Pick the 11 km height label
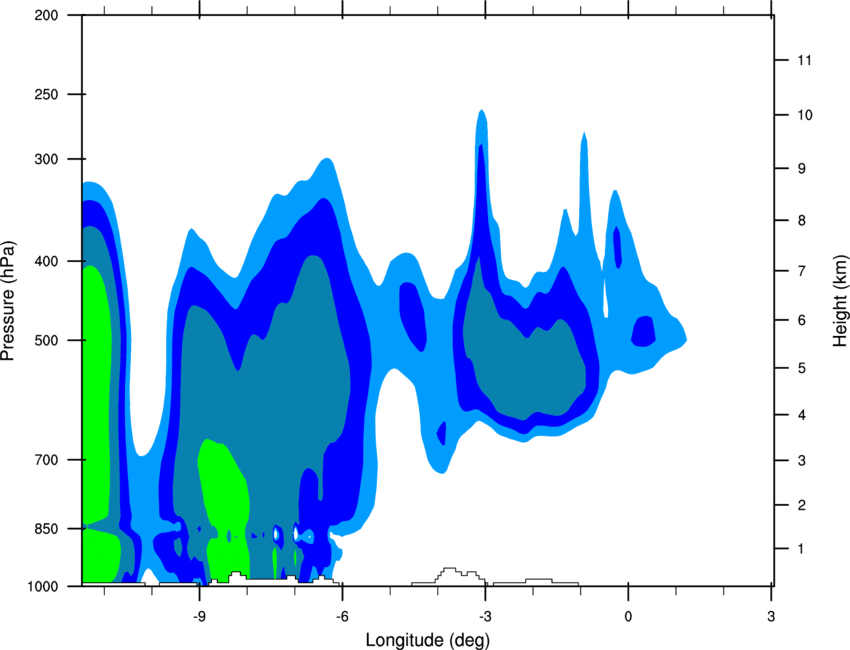Screen dimensions: 850x650 (x=805, y=60)
